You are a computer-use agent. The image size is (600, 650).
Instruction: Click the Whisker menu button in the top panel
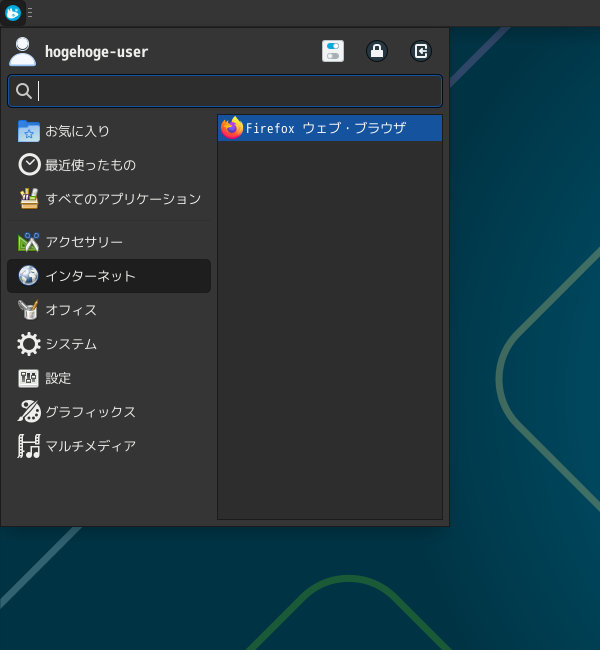tap(13, 13)
